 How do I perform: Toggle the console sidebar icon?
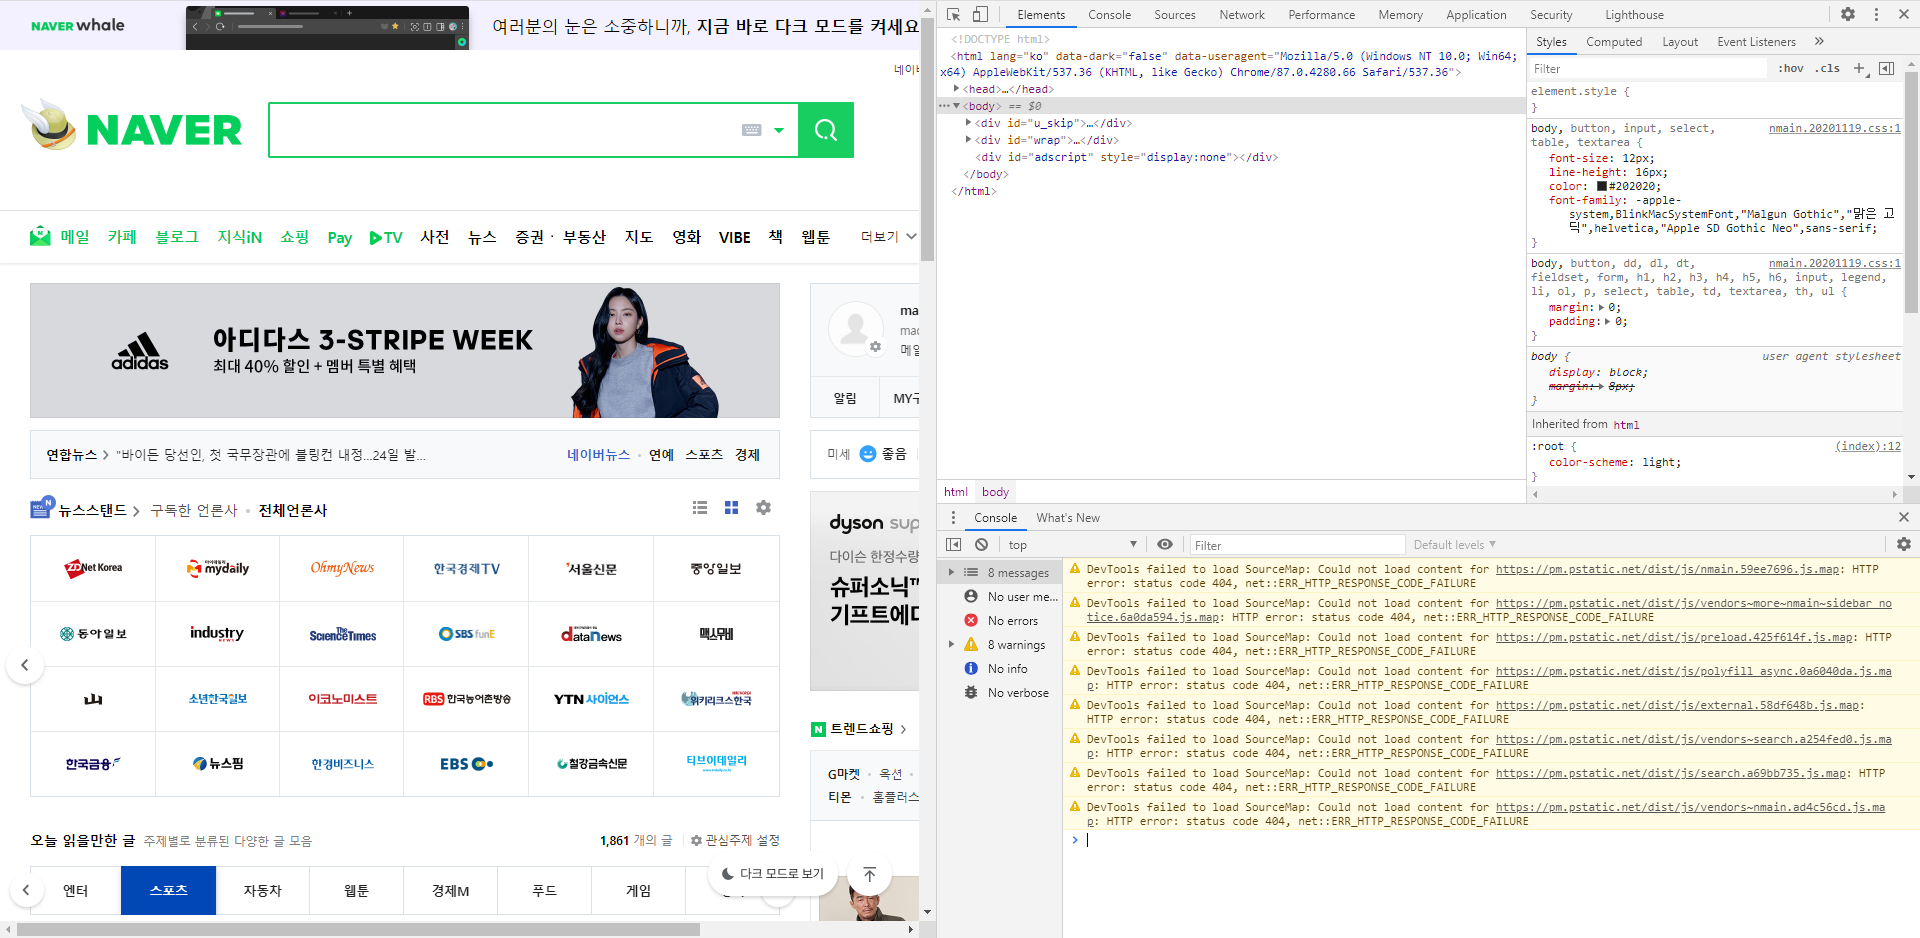[x=953, y=544]
